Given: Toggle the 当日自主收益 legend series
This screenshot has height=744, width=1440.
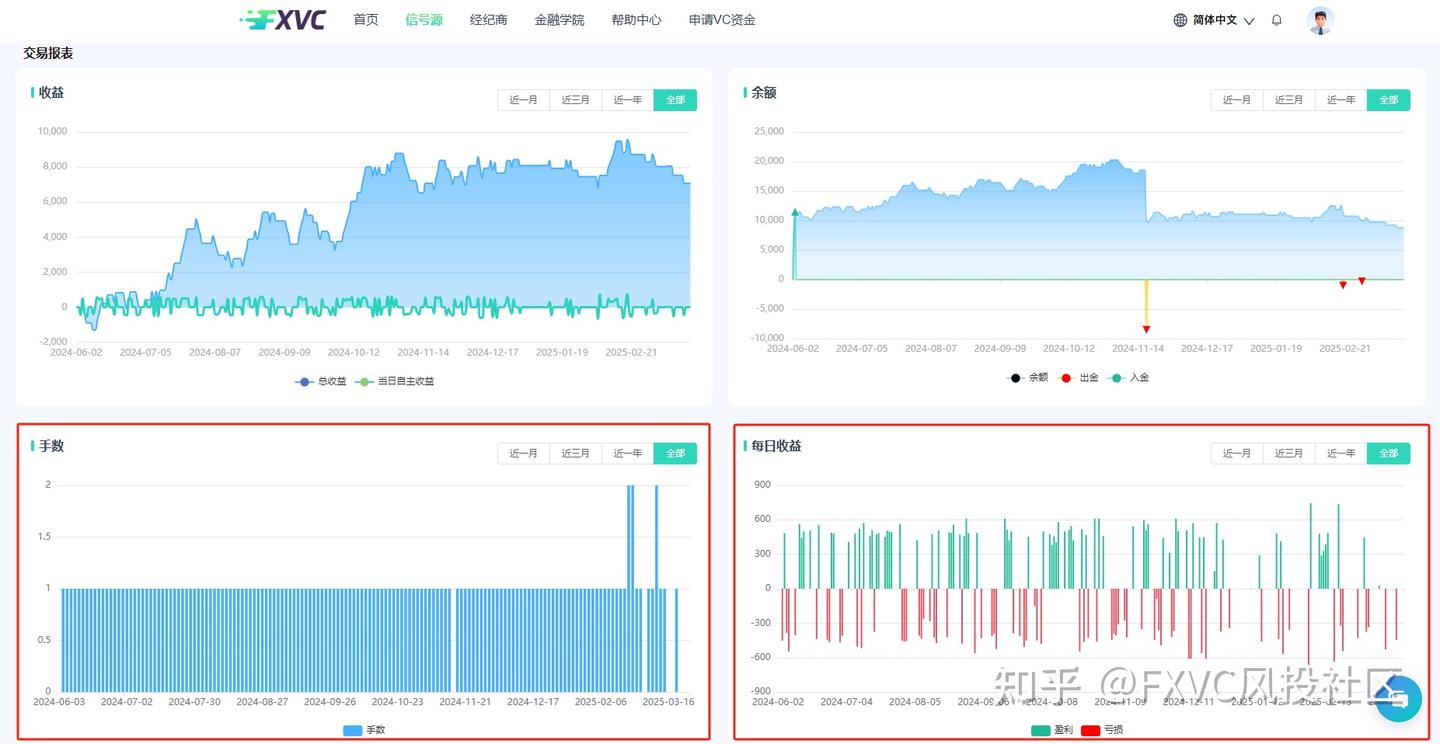Looking at the screenshot, I should 396,381.
